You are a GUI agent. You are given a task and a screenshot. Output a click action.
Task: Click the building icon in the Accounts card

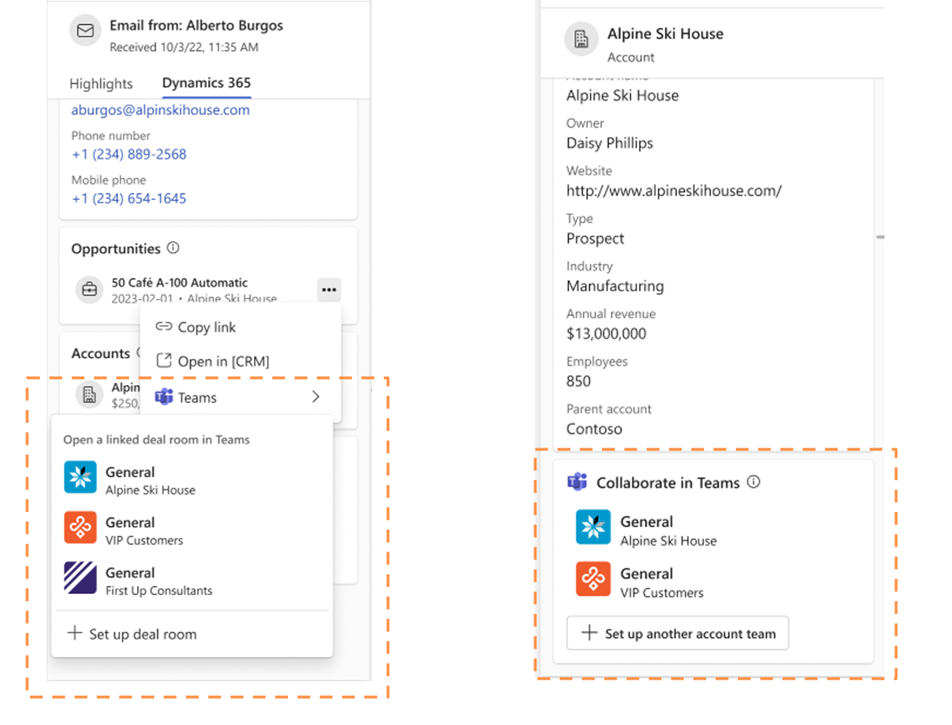[89, 395]
